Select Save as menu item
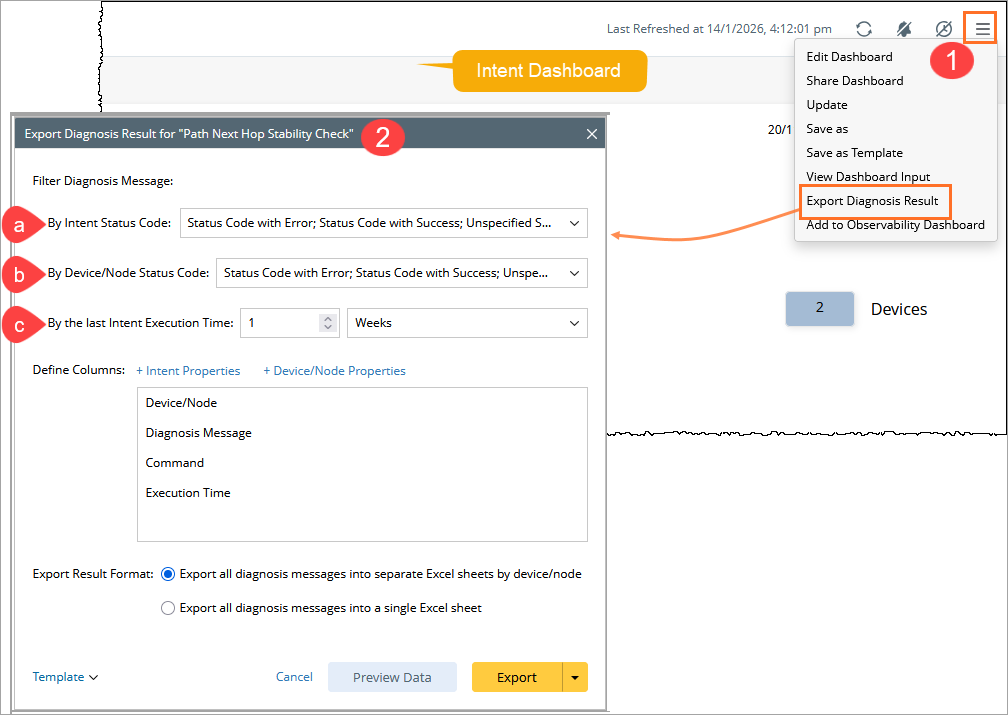The image size is (1008, 715). pyautogui.click(x=827, y=129)
